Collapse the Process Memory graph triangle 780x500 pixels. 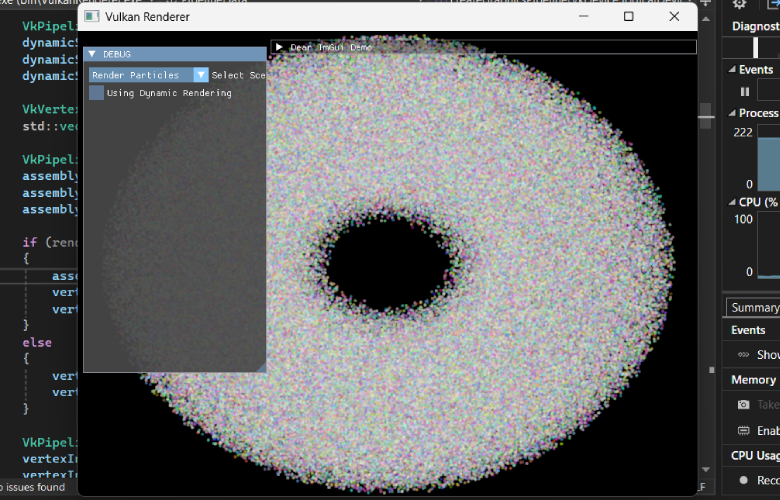732,113
